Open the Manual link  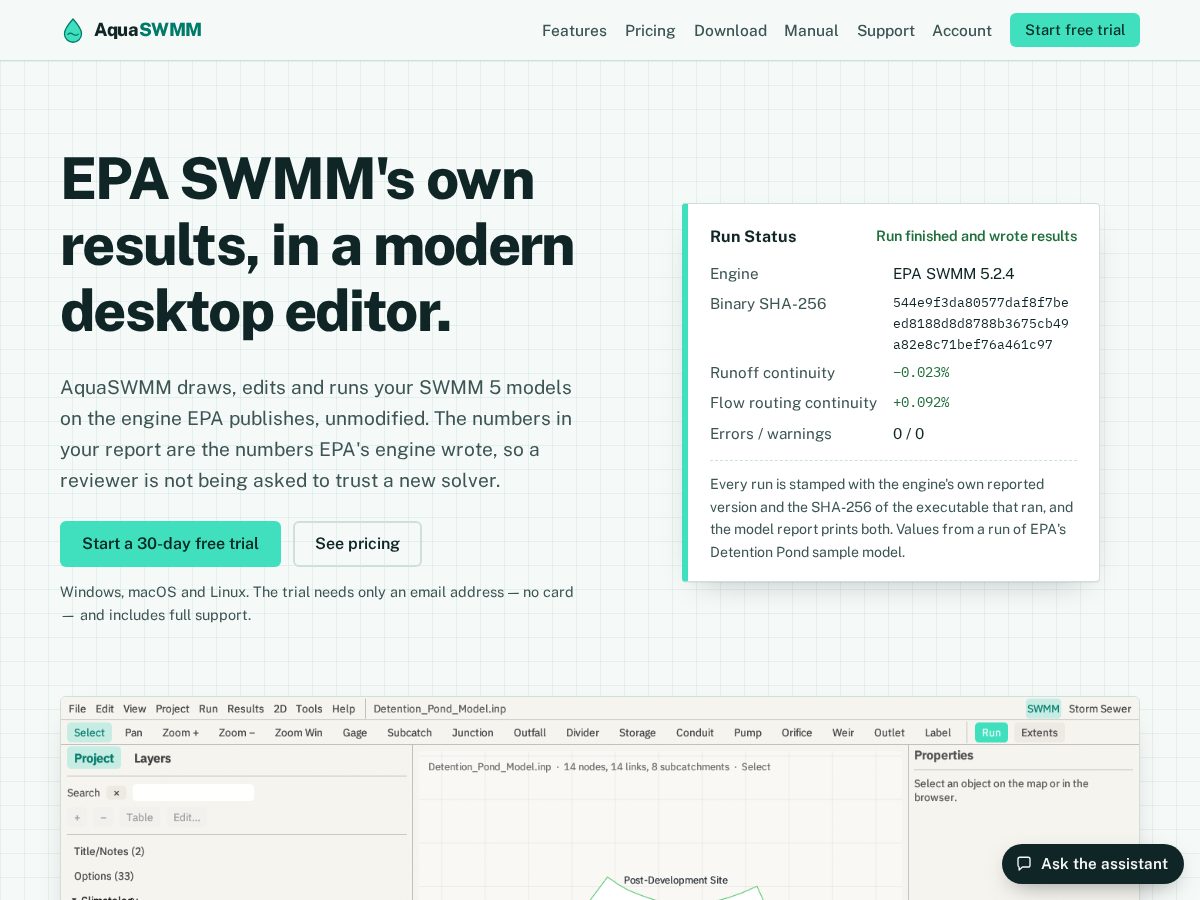tap(811, 31)
